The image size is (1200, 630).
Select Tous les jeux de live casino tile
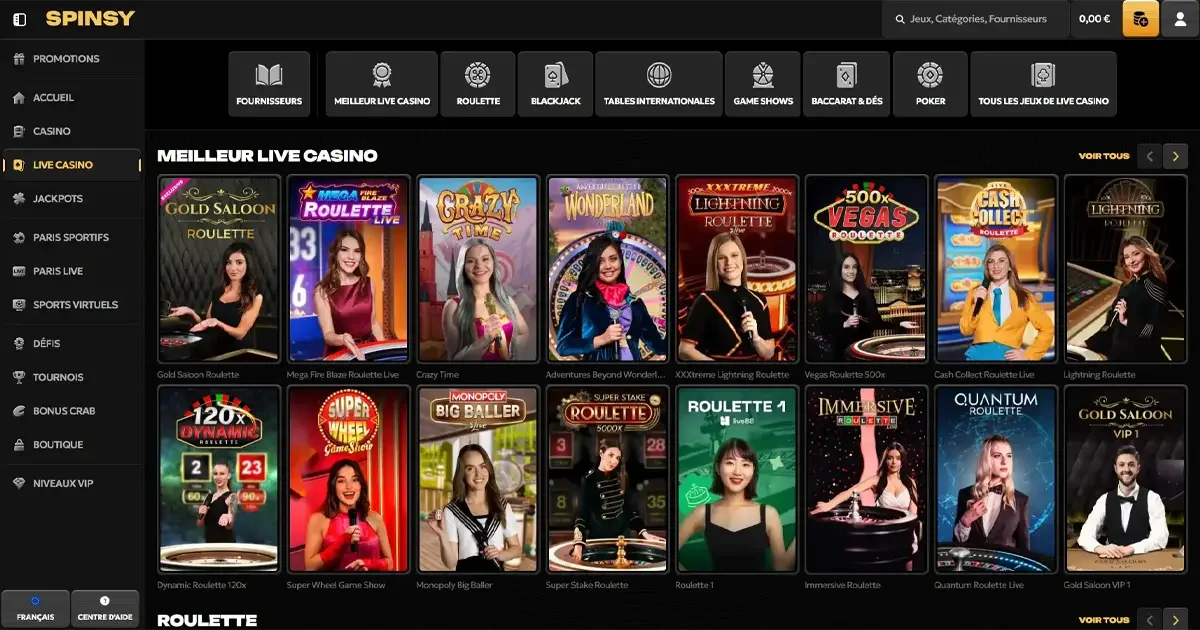[1043, 85]
